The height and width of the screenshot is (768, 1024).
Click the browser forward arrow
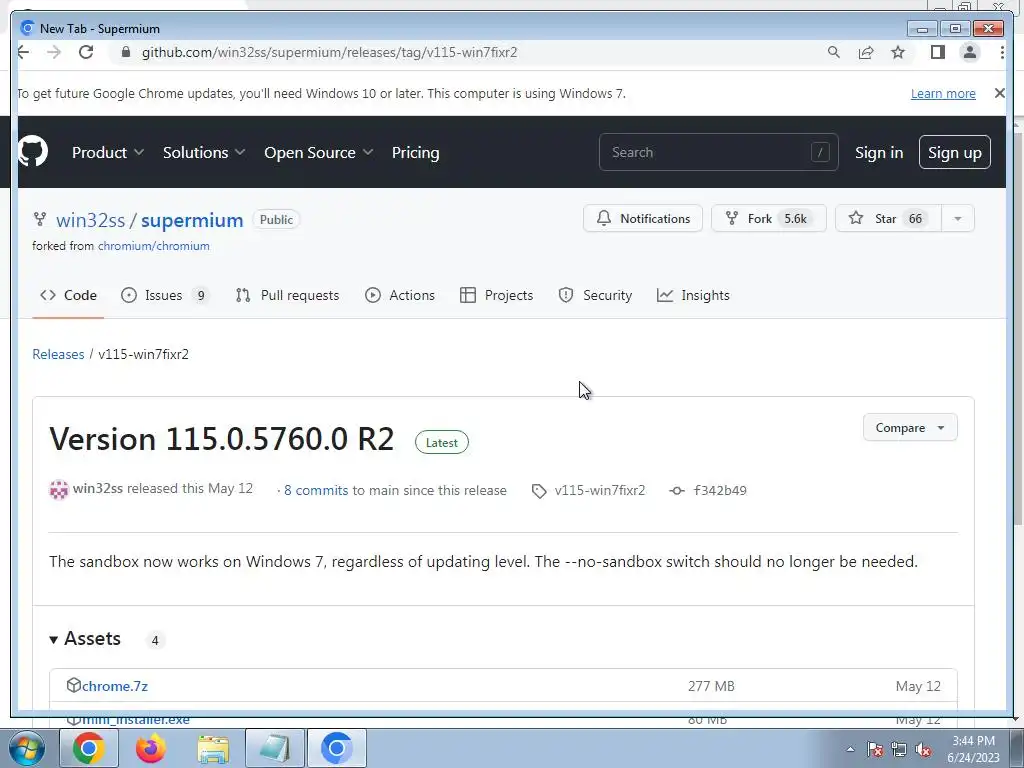pos(54,52)
